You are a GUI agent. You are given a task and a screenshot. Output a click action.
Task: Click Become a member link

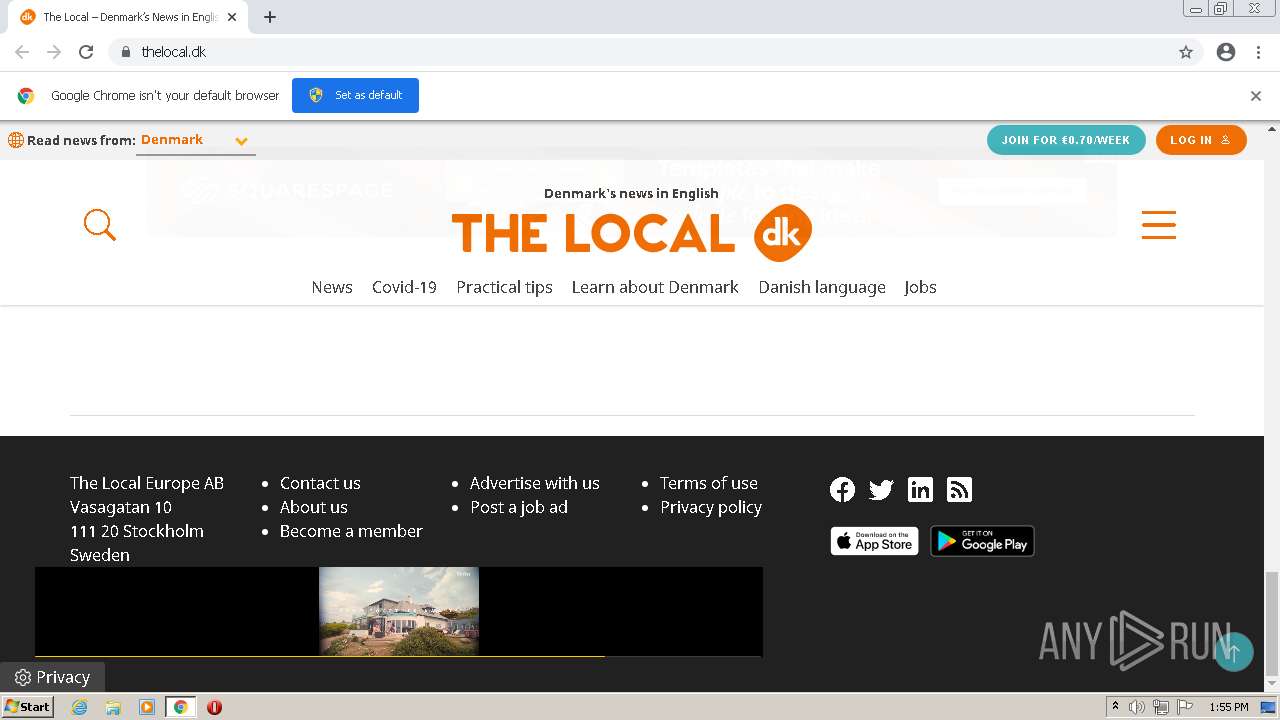pyautogui.click(x=351, y=531)
